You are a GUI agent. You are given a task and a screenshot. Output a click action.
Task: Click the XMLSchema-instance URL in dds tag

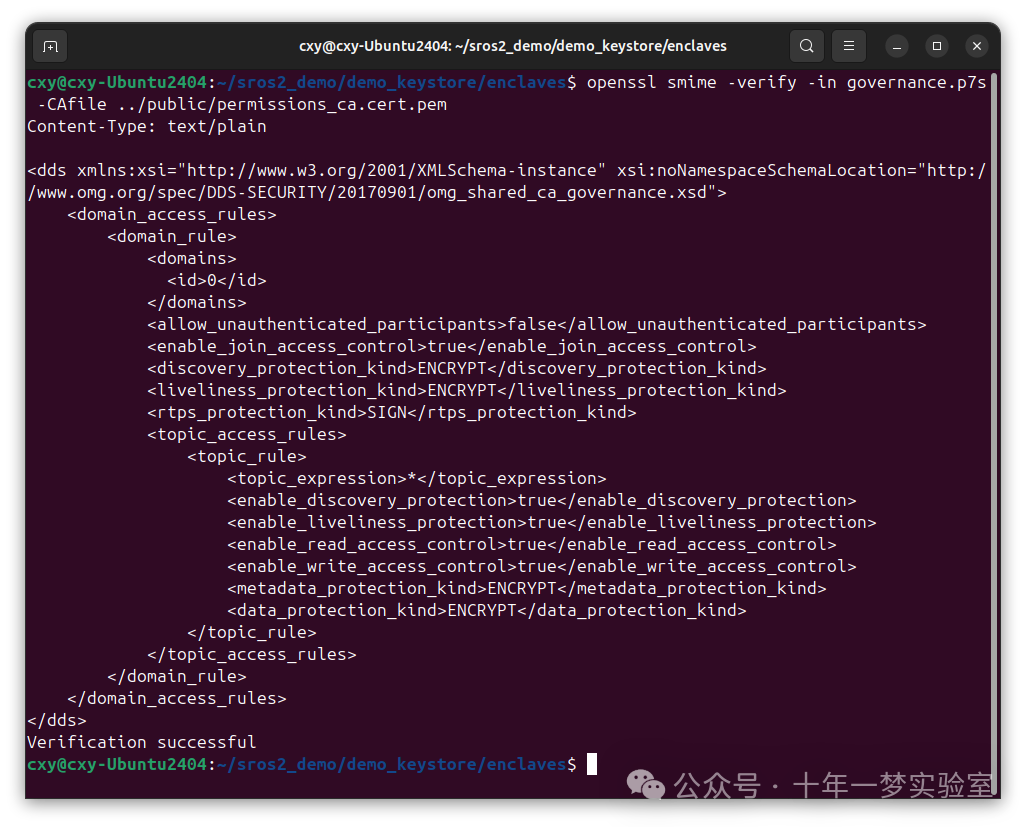pyautogui.click(x=391, y=171)
